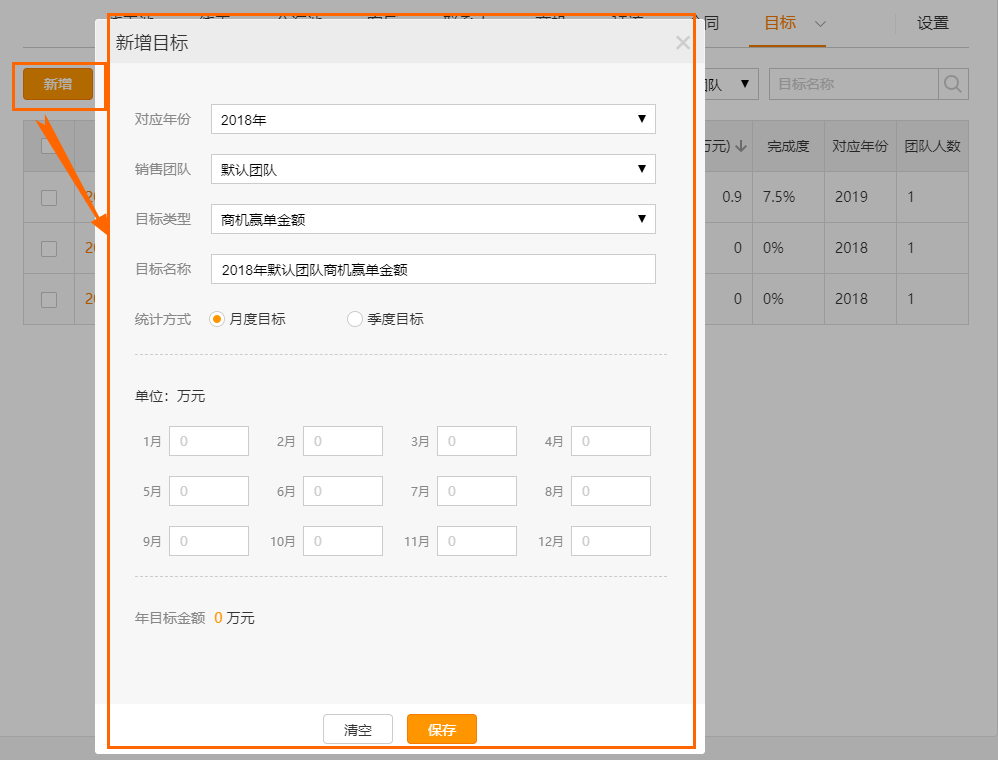
Task: Open the 对应年份 dropdown showing 2018年
Action: coord(433,119)
